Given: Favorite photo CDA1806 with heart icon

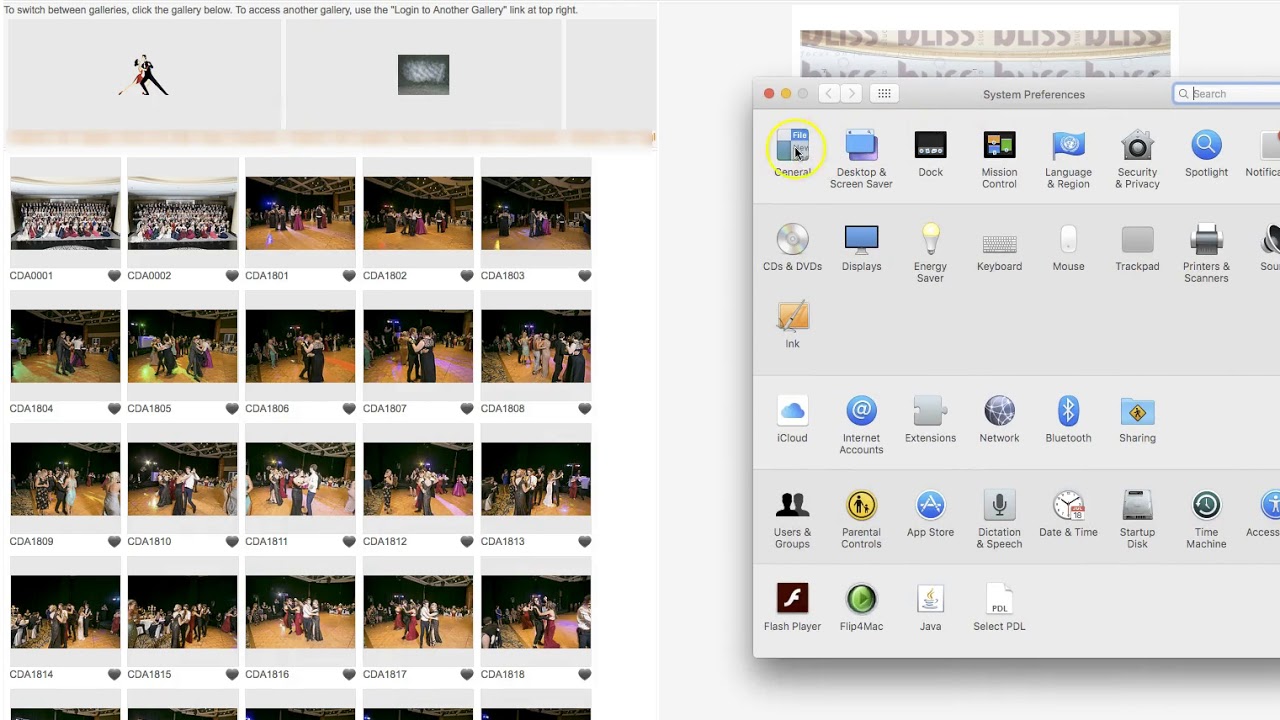Looking at the screenshot, I should click(349, 409).
